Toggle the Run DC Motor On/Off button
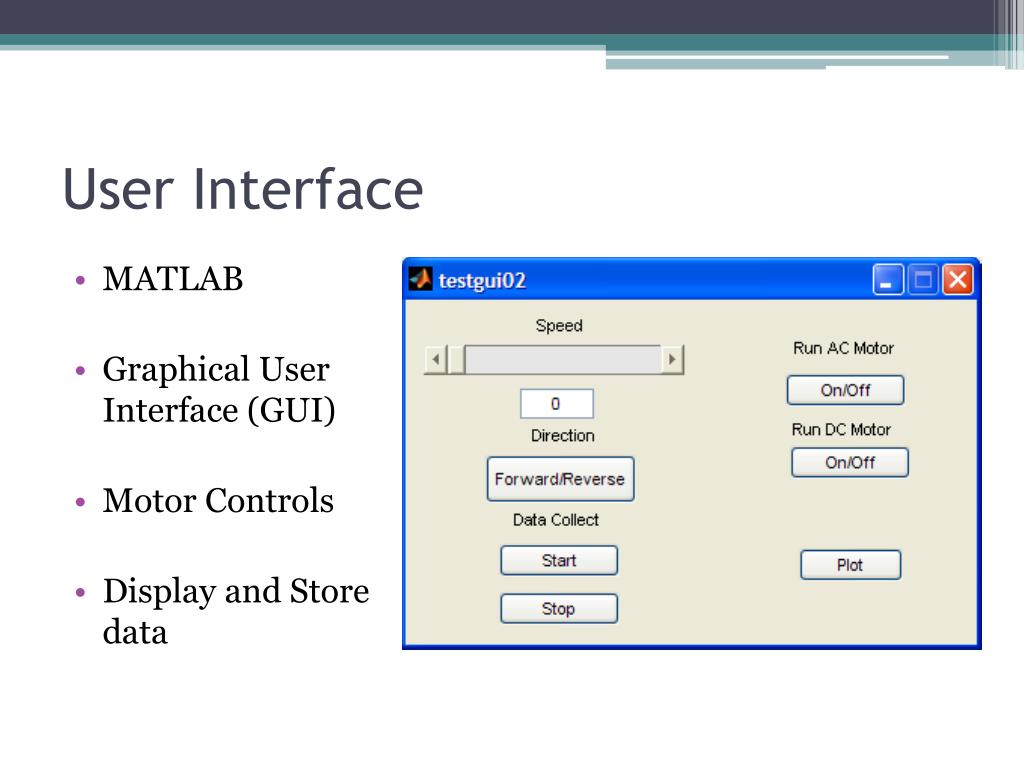The width and height of the screenshot is (1024, 768). 850,462
